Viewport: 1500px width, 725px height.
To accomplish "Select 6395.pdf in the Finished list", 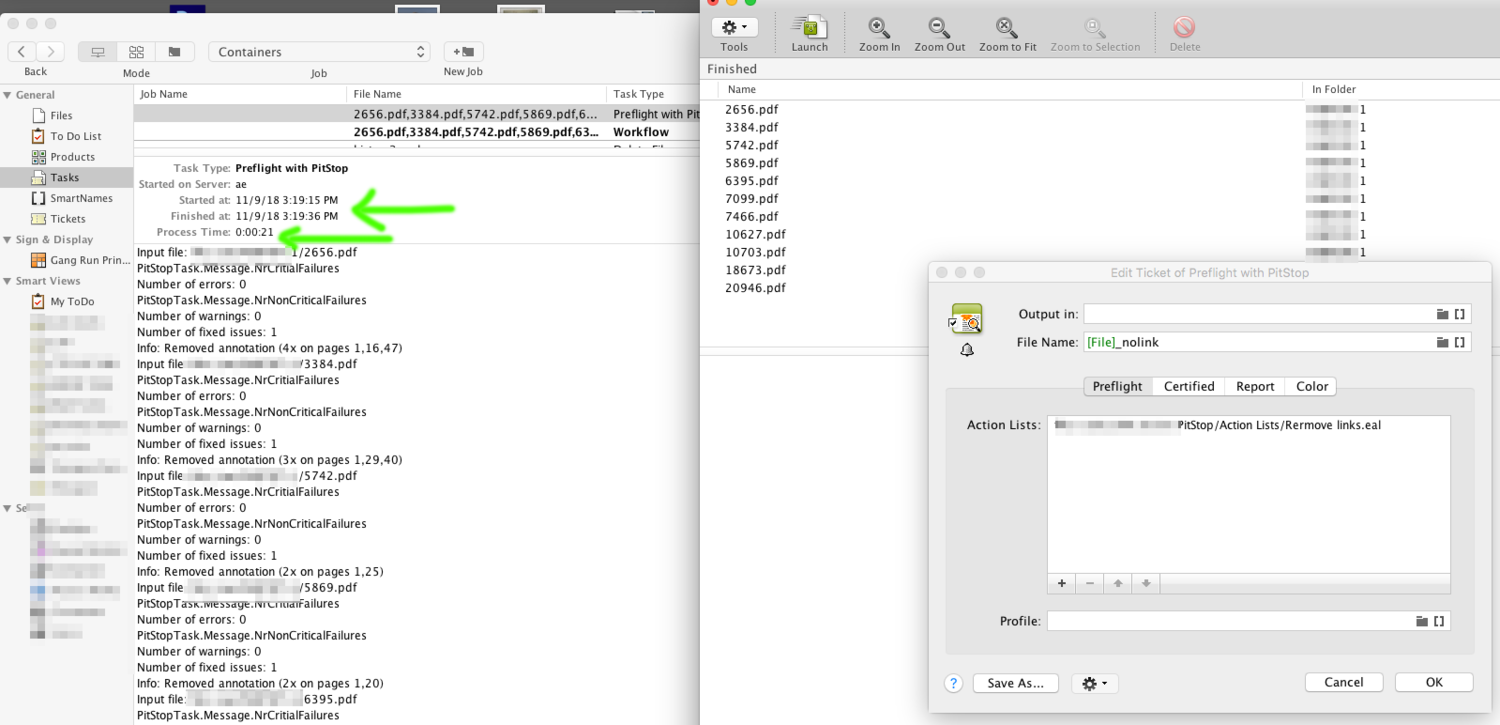I will click(751, 181).
